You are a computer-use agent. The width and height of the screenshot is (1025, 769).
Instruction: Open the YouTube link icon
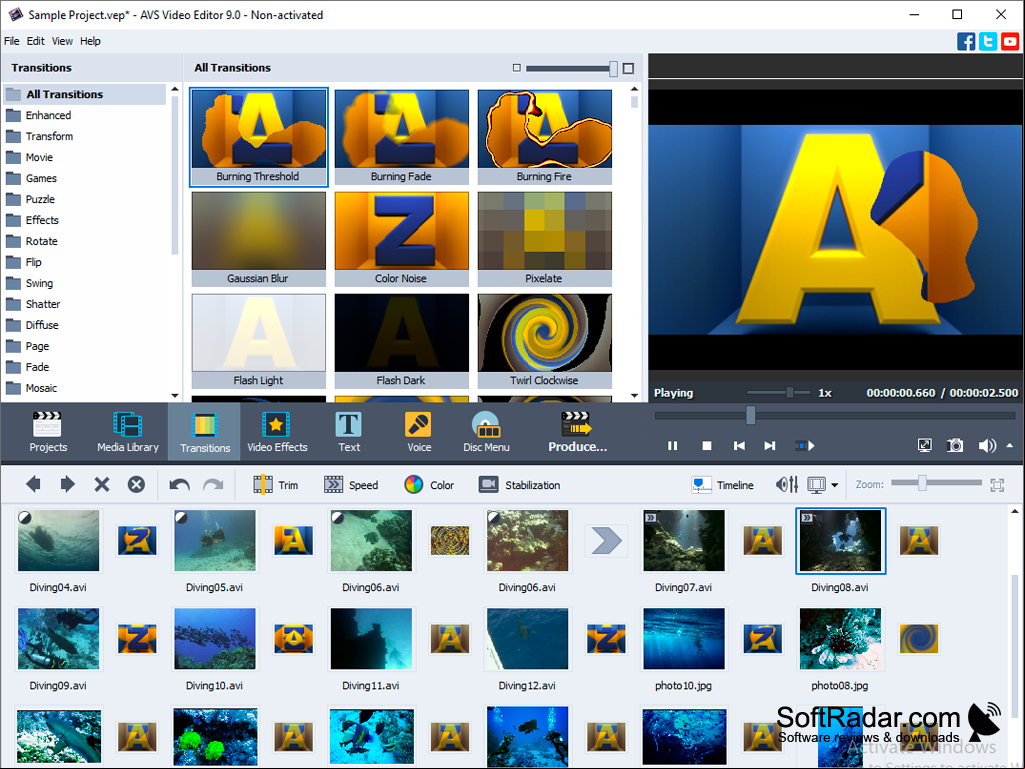point(1010,41)
